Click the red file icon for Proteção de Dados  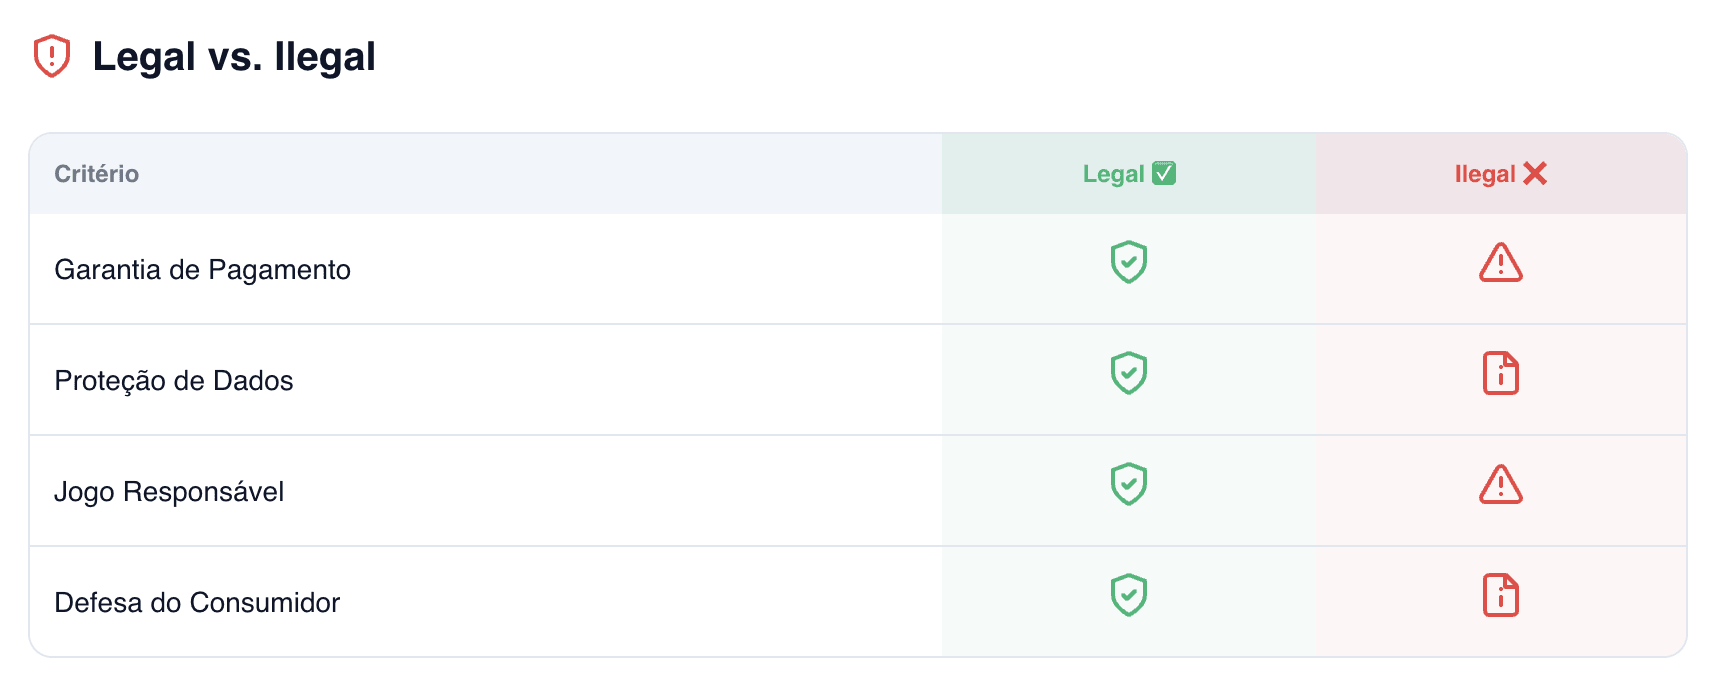1500,374
